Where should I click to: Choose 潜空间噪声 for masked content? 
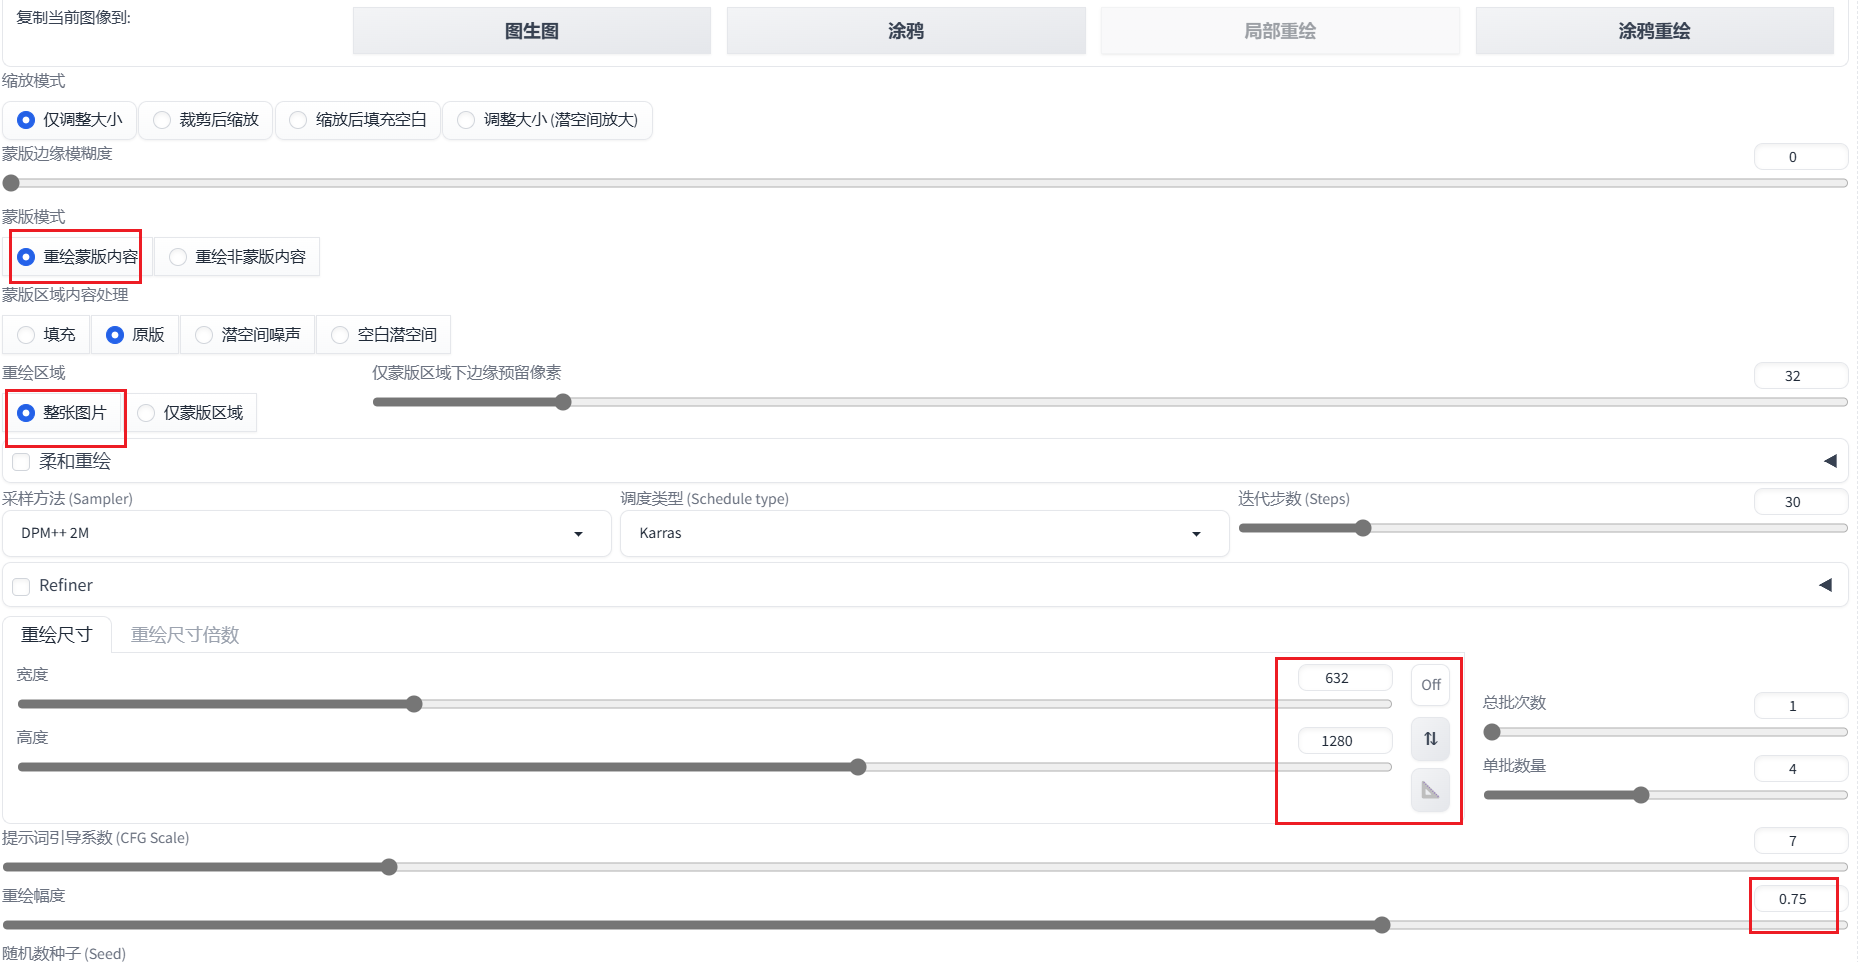pyautogui.click(x=248, y=335)
